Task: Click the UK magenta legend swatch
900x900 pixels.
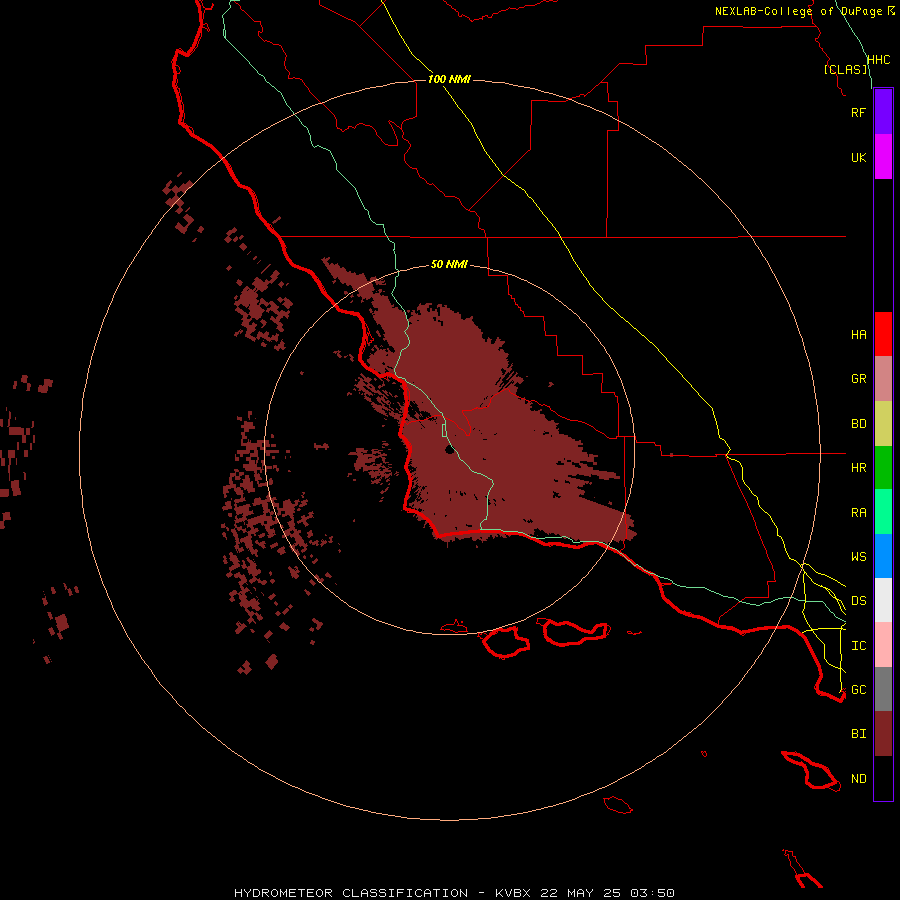Action: [x=883, y=157]
